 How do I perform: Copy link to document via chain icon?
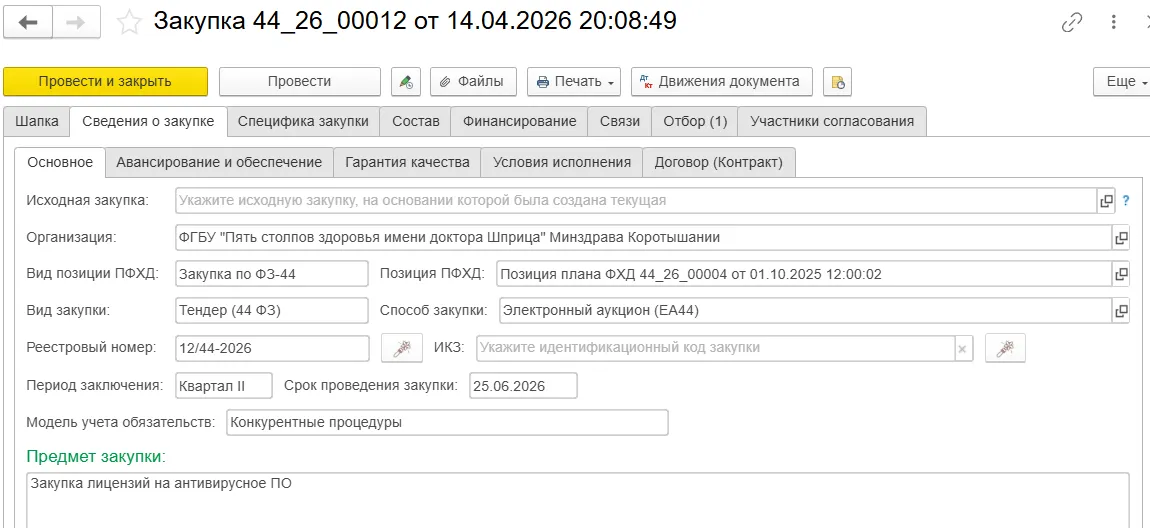(1072, 23)
